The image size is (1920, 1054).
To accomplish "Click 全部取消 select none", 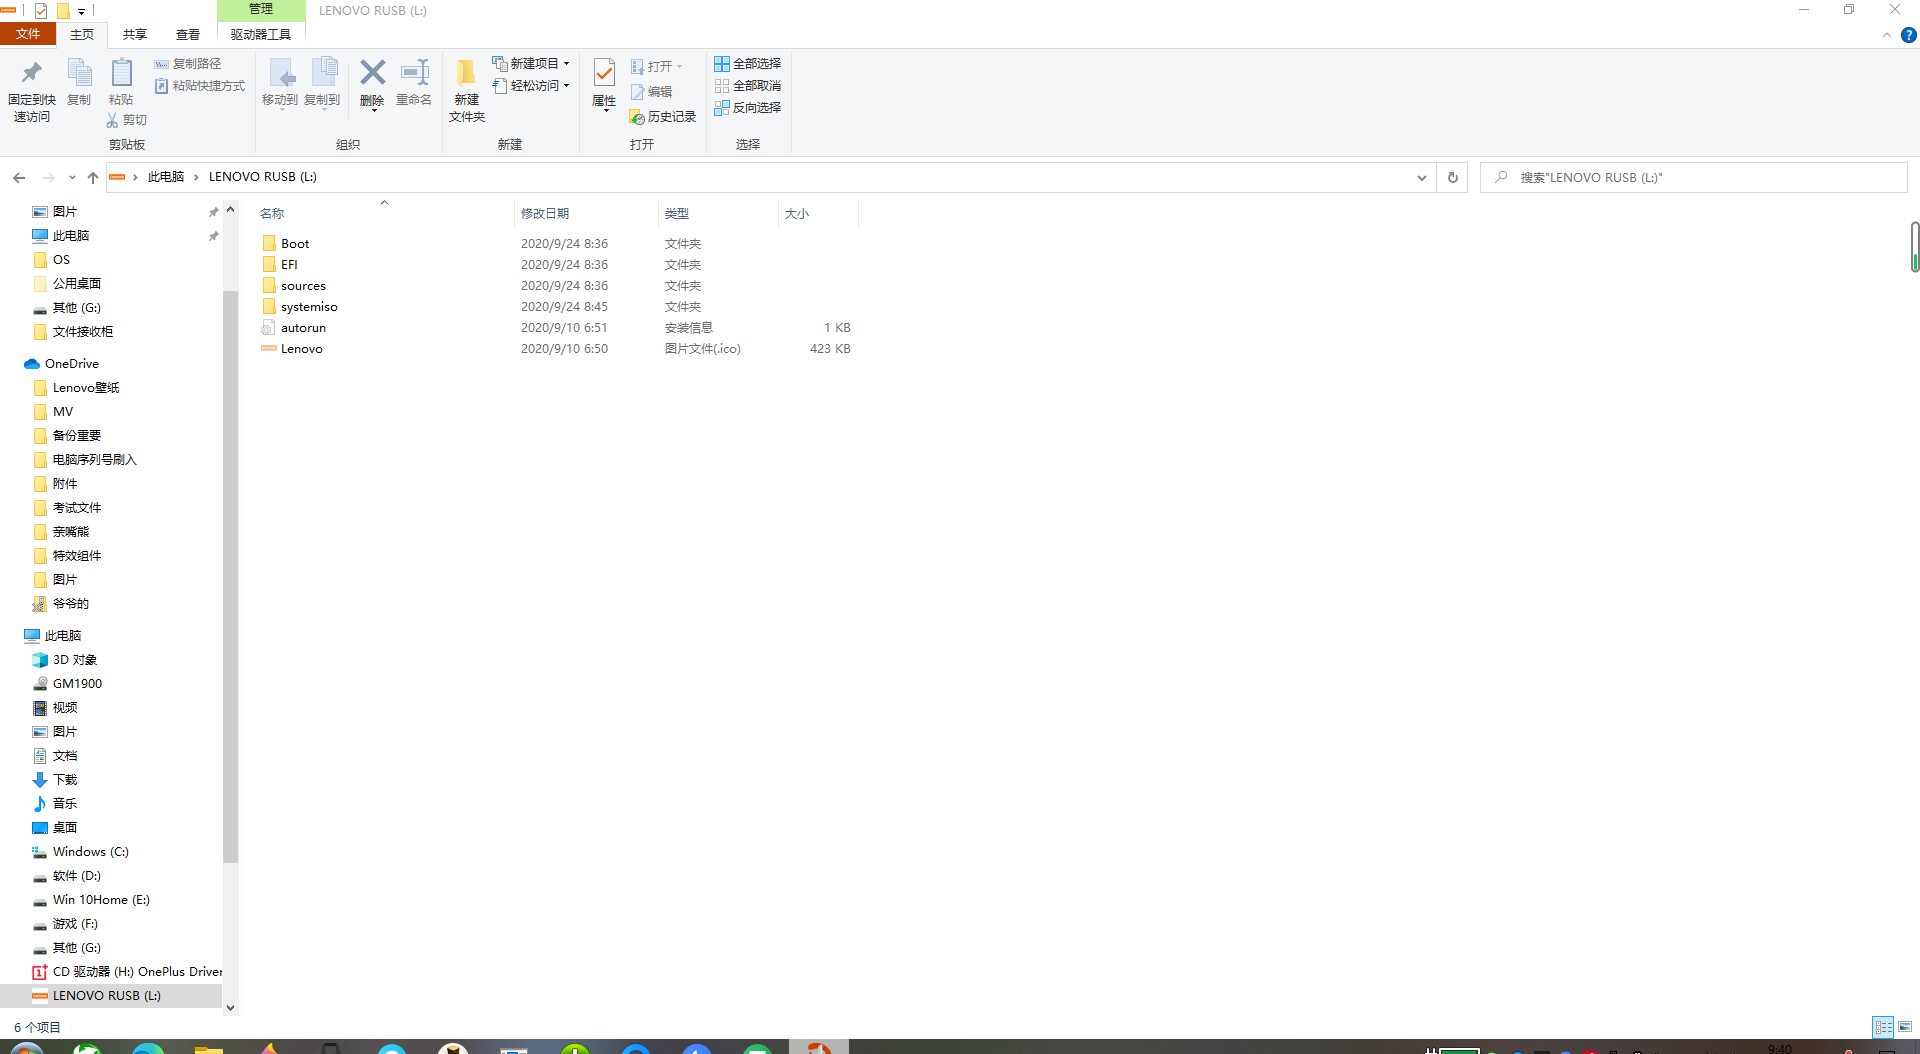I will coord(748,86).
